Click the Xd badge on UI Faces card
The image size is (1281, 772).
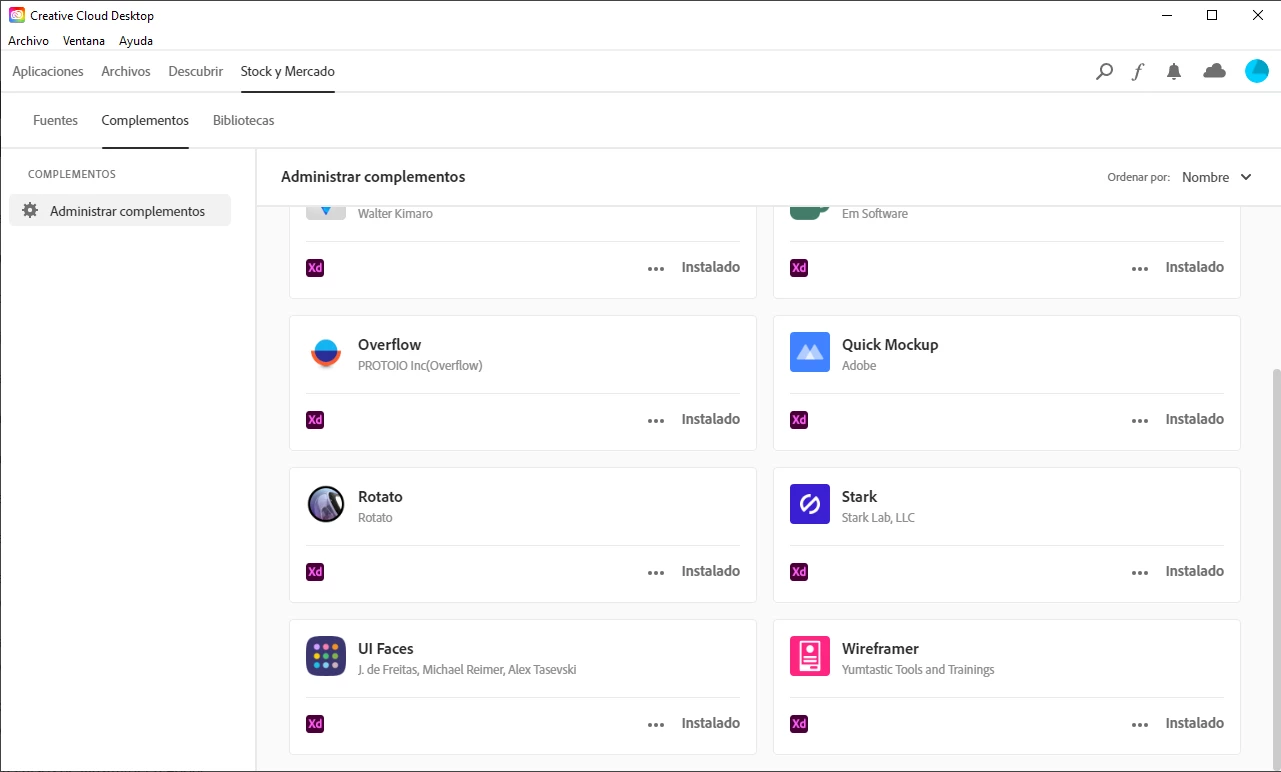tap(315, 724)
